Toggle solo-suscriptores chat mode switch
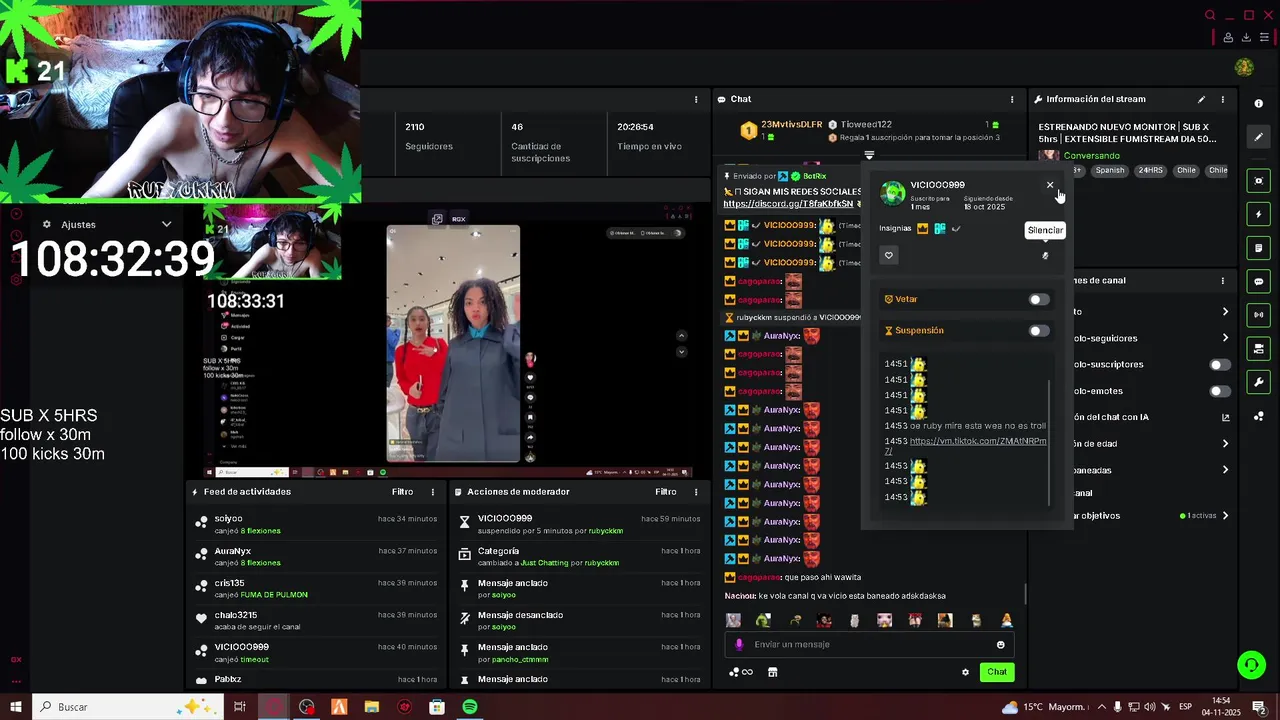Viewport: 1280px width, 720px height. pos(1220,365)
